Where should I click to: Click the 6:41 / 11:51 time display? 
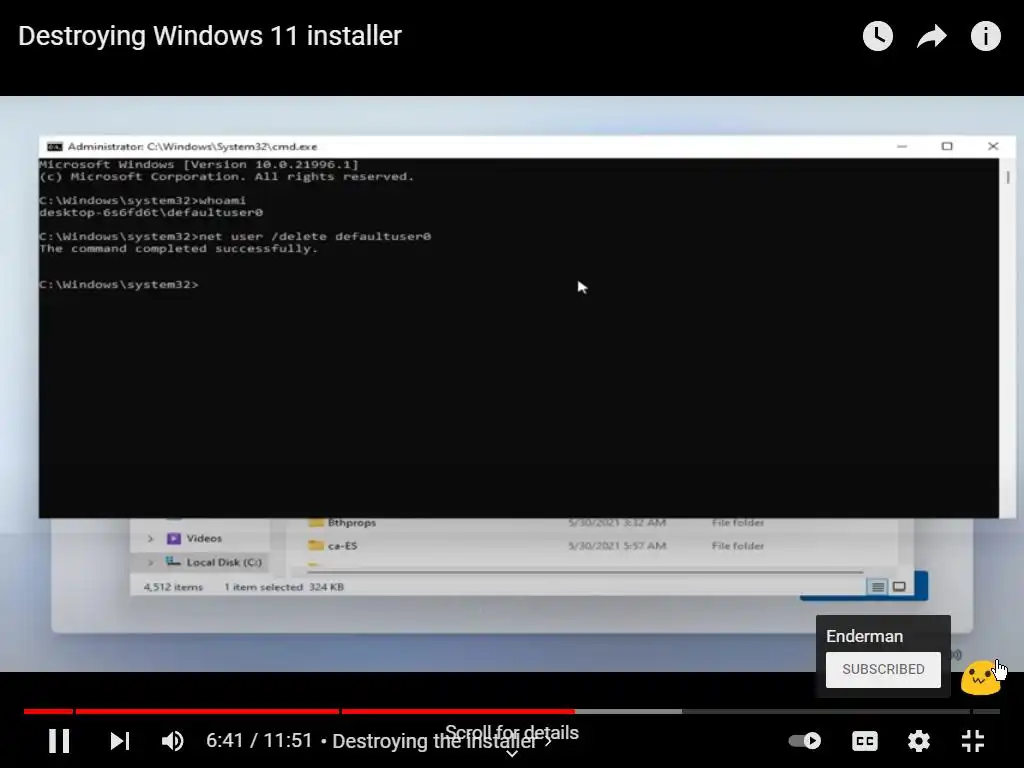click(259, 741)
